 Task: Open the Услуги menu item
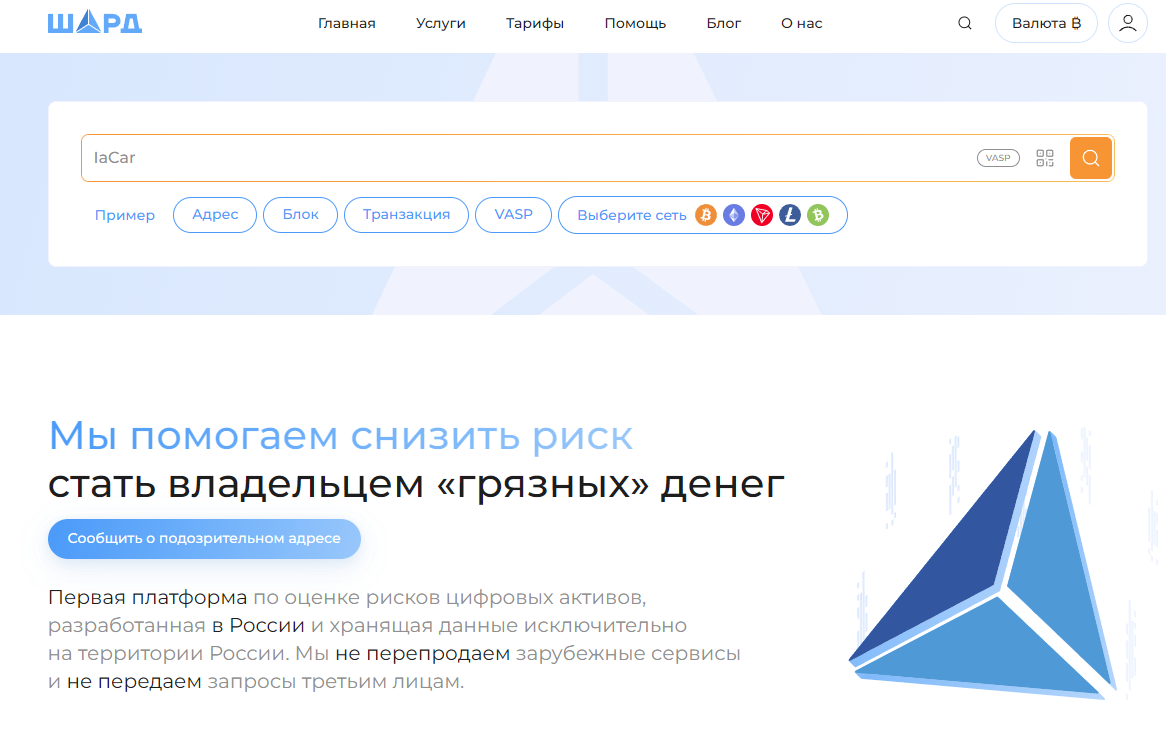[440, 23]
